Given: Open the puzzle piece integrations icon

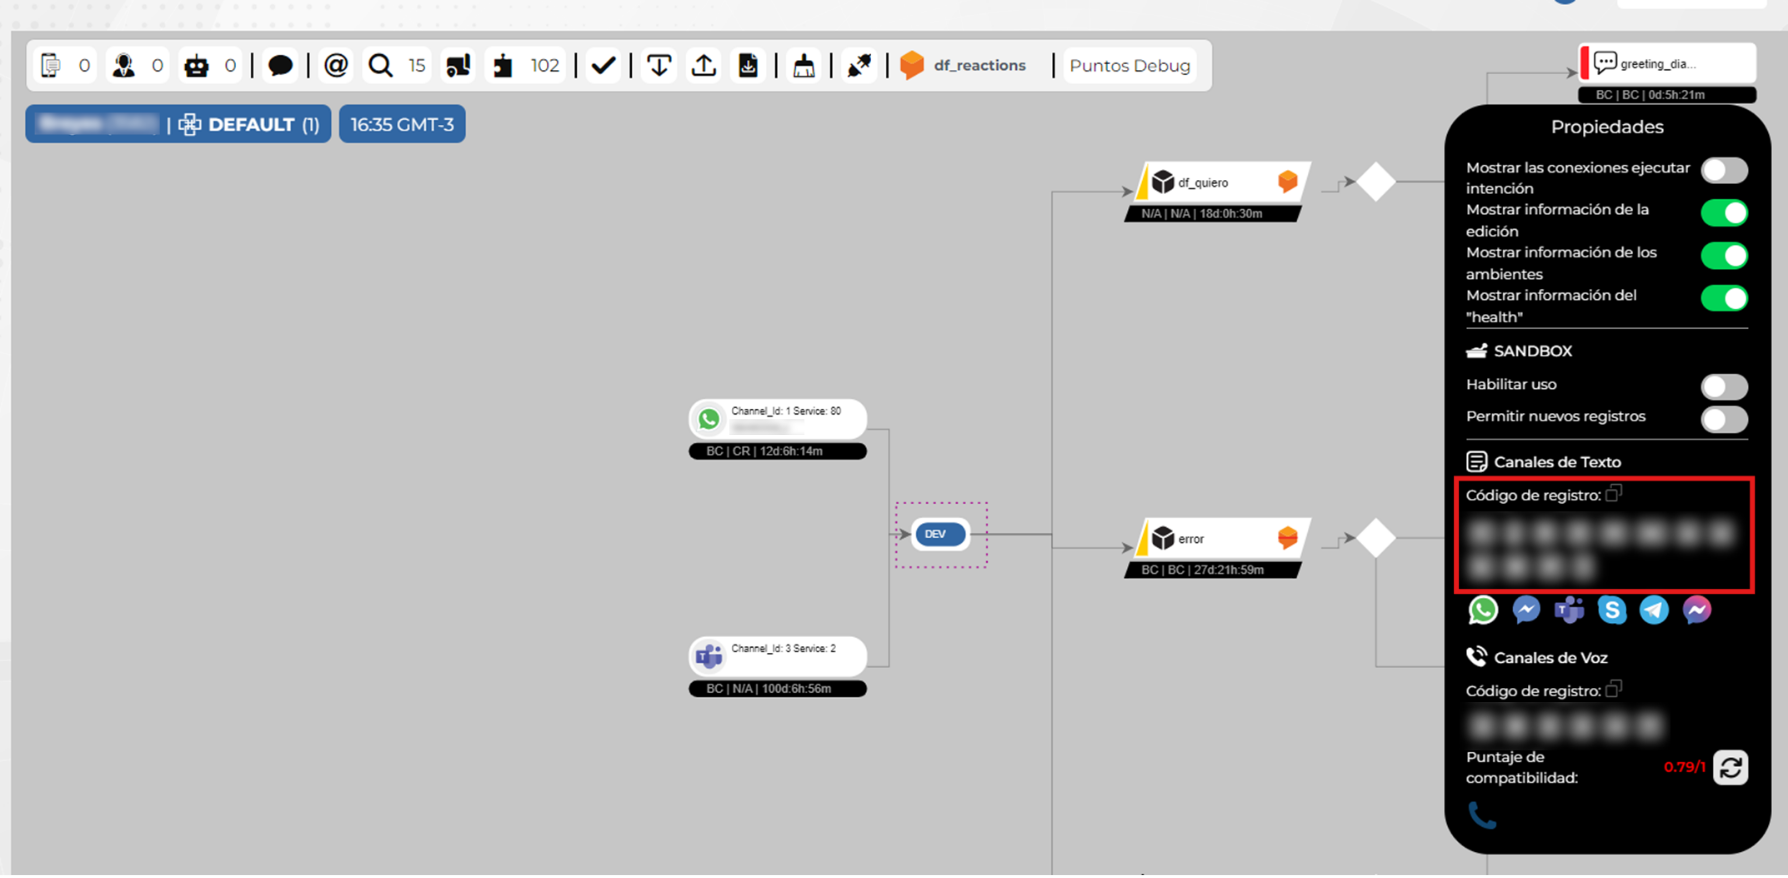Looking at the screenshot, I should (x=503, y=66).
